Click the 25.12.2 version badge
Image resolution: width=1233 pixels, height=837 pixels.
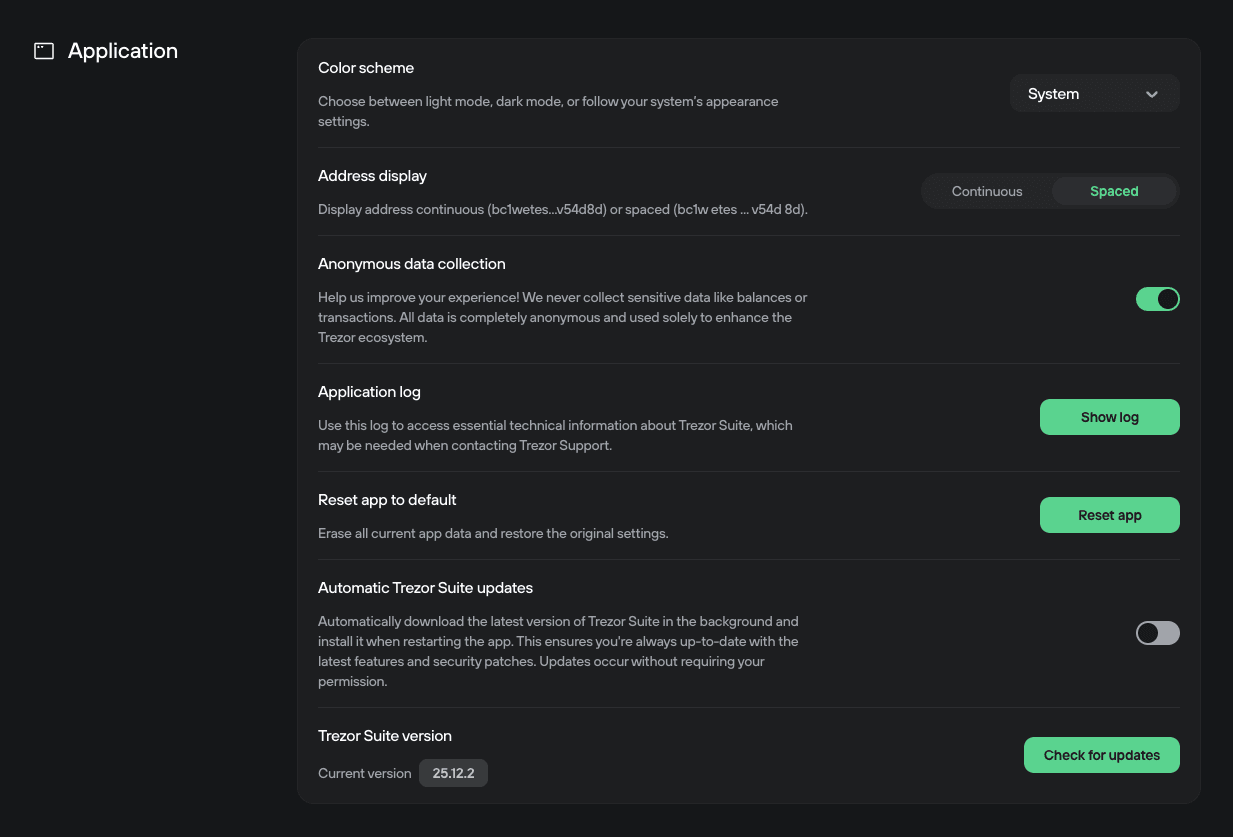[x=453, y=773]
